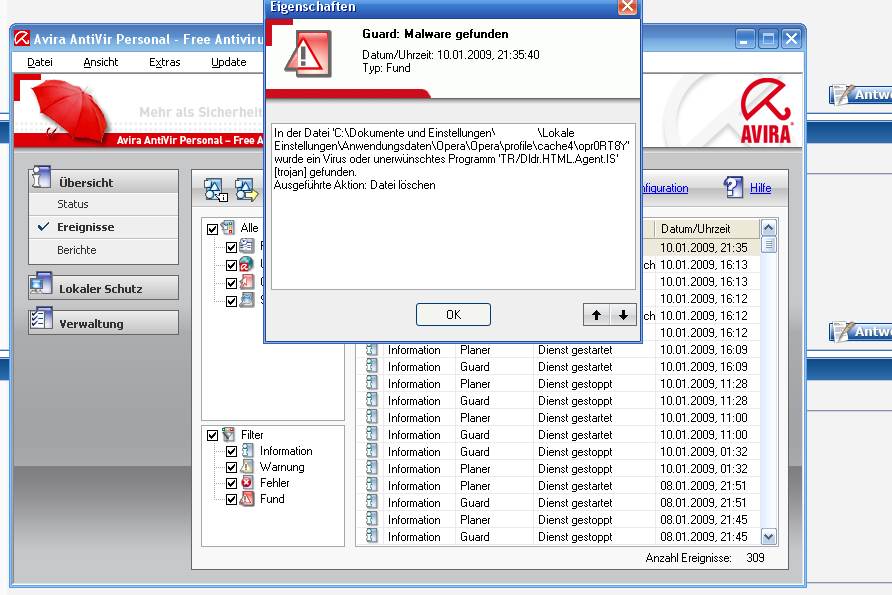Image resolution: width=892 pixels, height=595 pixels.
Task: Select Status in the Übersicht list
Action: point(73,204)
